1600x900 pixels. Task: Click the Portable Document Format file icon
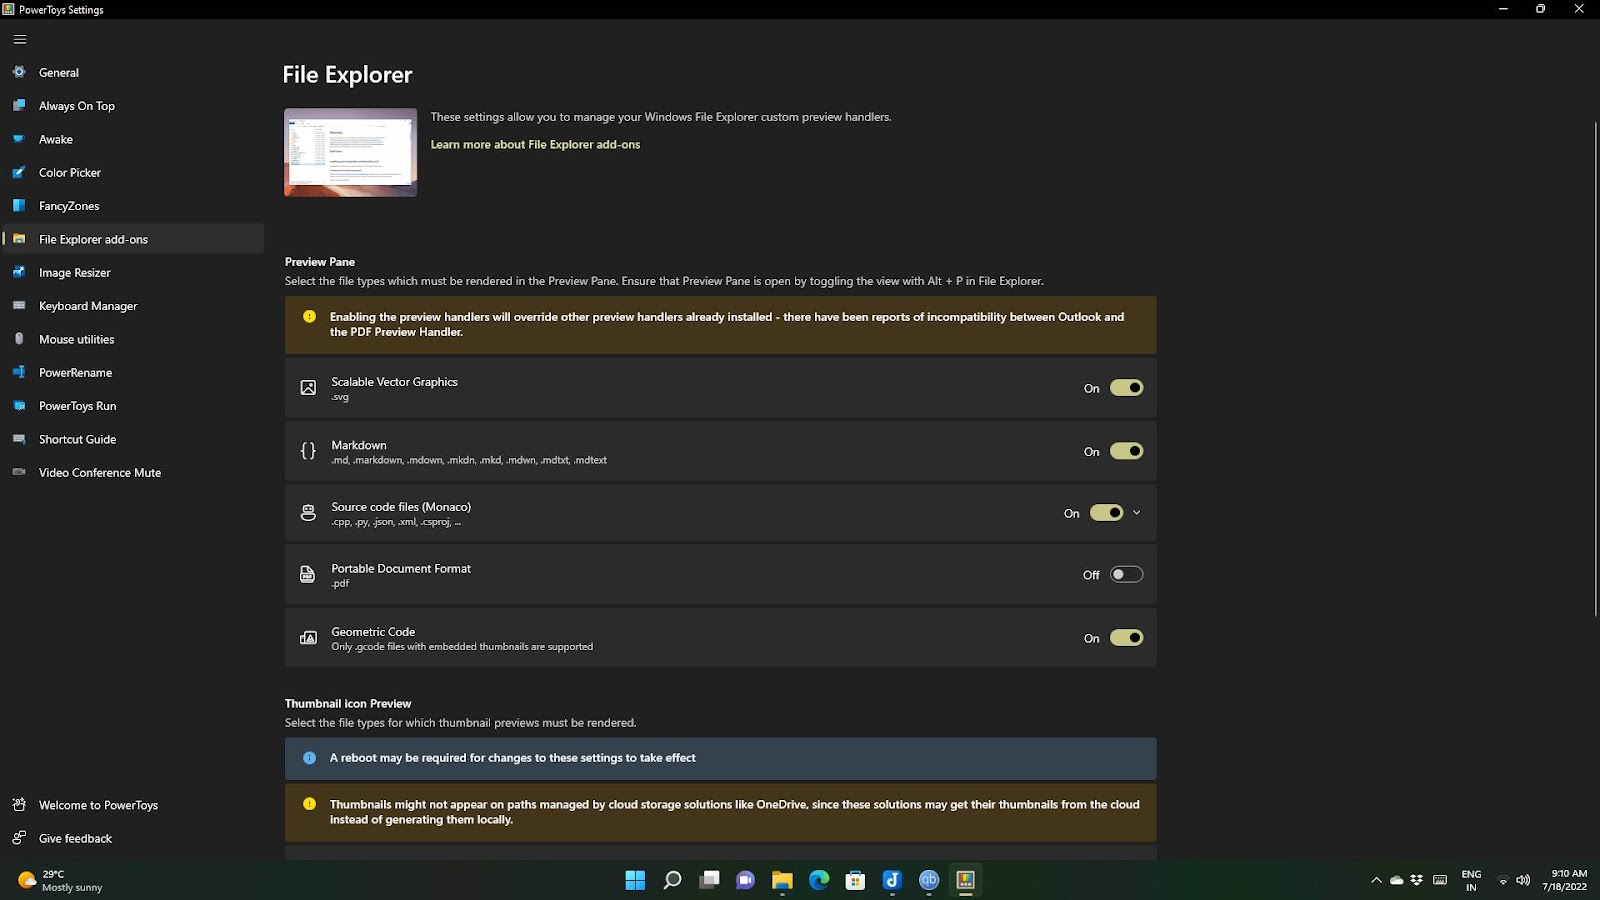point(308,575)
